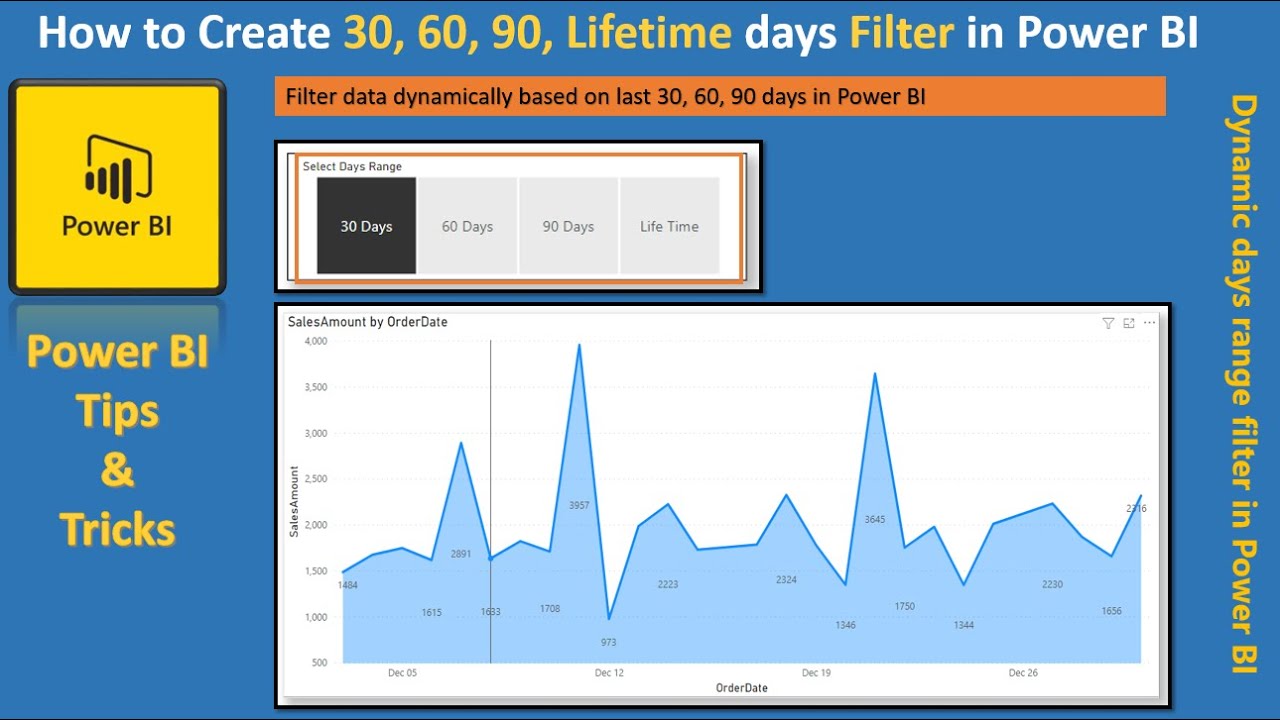Image resolution: width=1280 pixels, height=720 pixels.
Task: Click the 'SalesAmount by OrderDate' chart title
Action: tap(367, 322)
